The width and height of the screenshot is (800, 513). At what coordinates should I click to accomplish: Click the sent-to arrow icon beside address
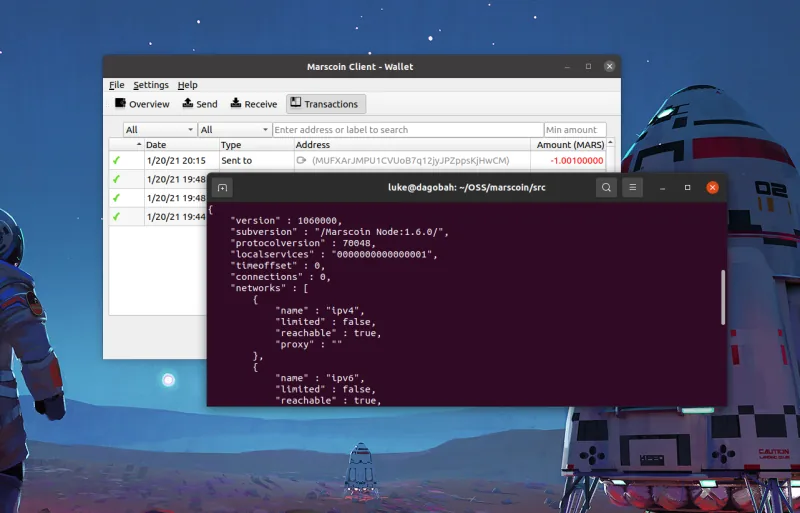pos(301,160)
